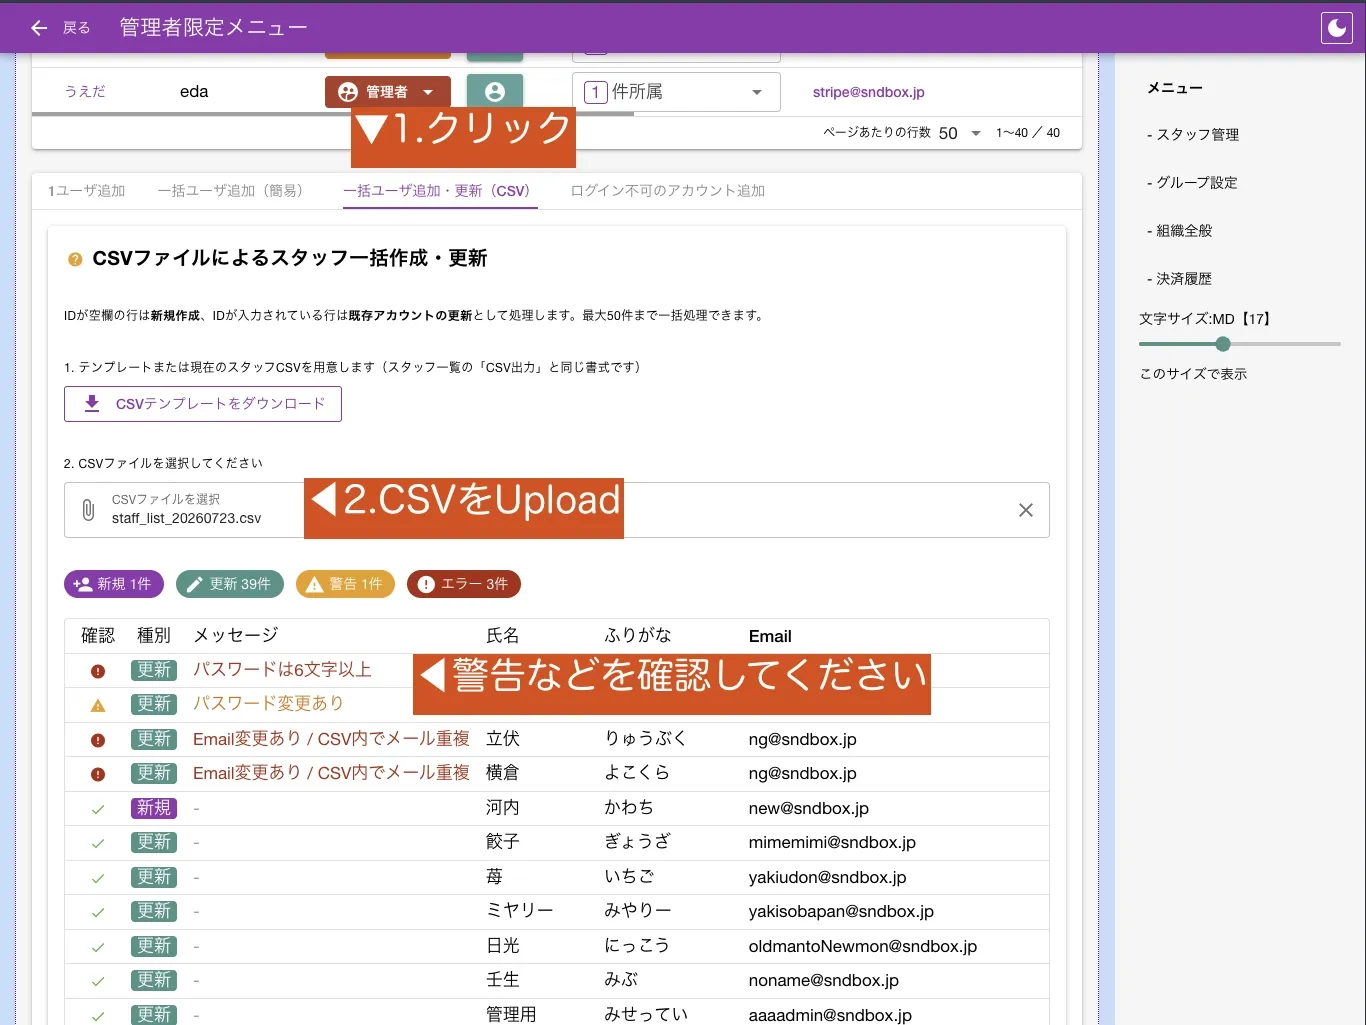The height and width of the screenshot is (1025, 1366).
Task: Click the error icon on 立伏 row
Action: tap(98, 740)
